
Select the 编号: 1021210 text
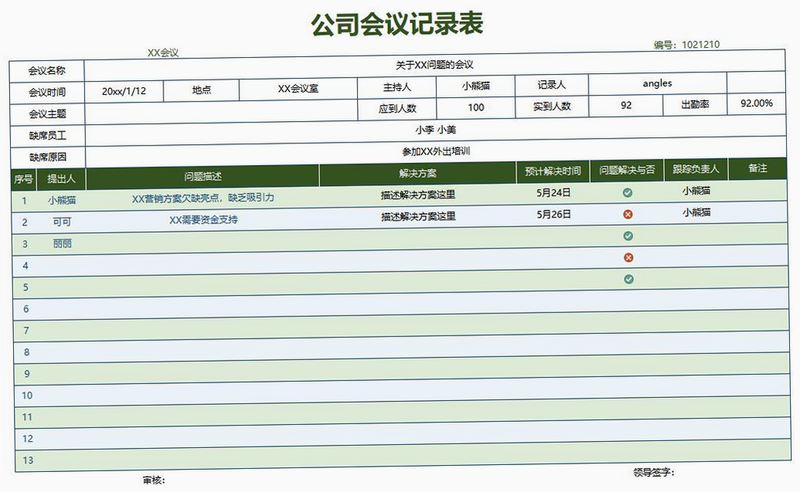(687, 45)
